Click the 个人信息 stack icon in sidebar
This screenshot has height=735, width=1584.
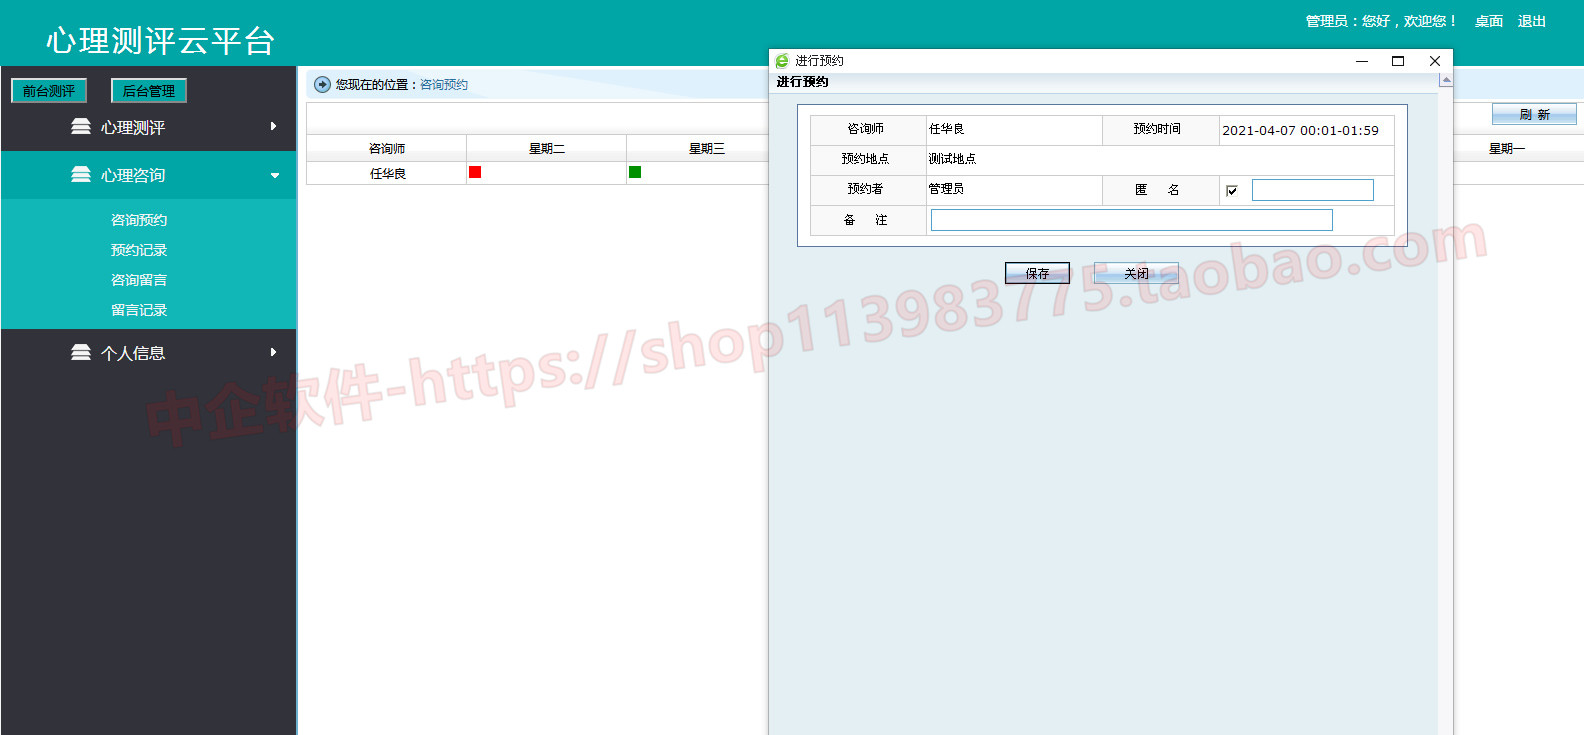(81, 352)
